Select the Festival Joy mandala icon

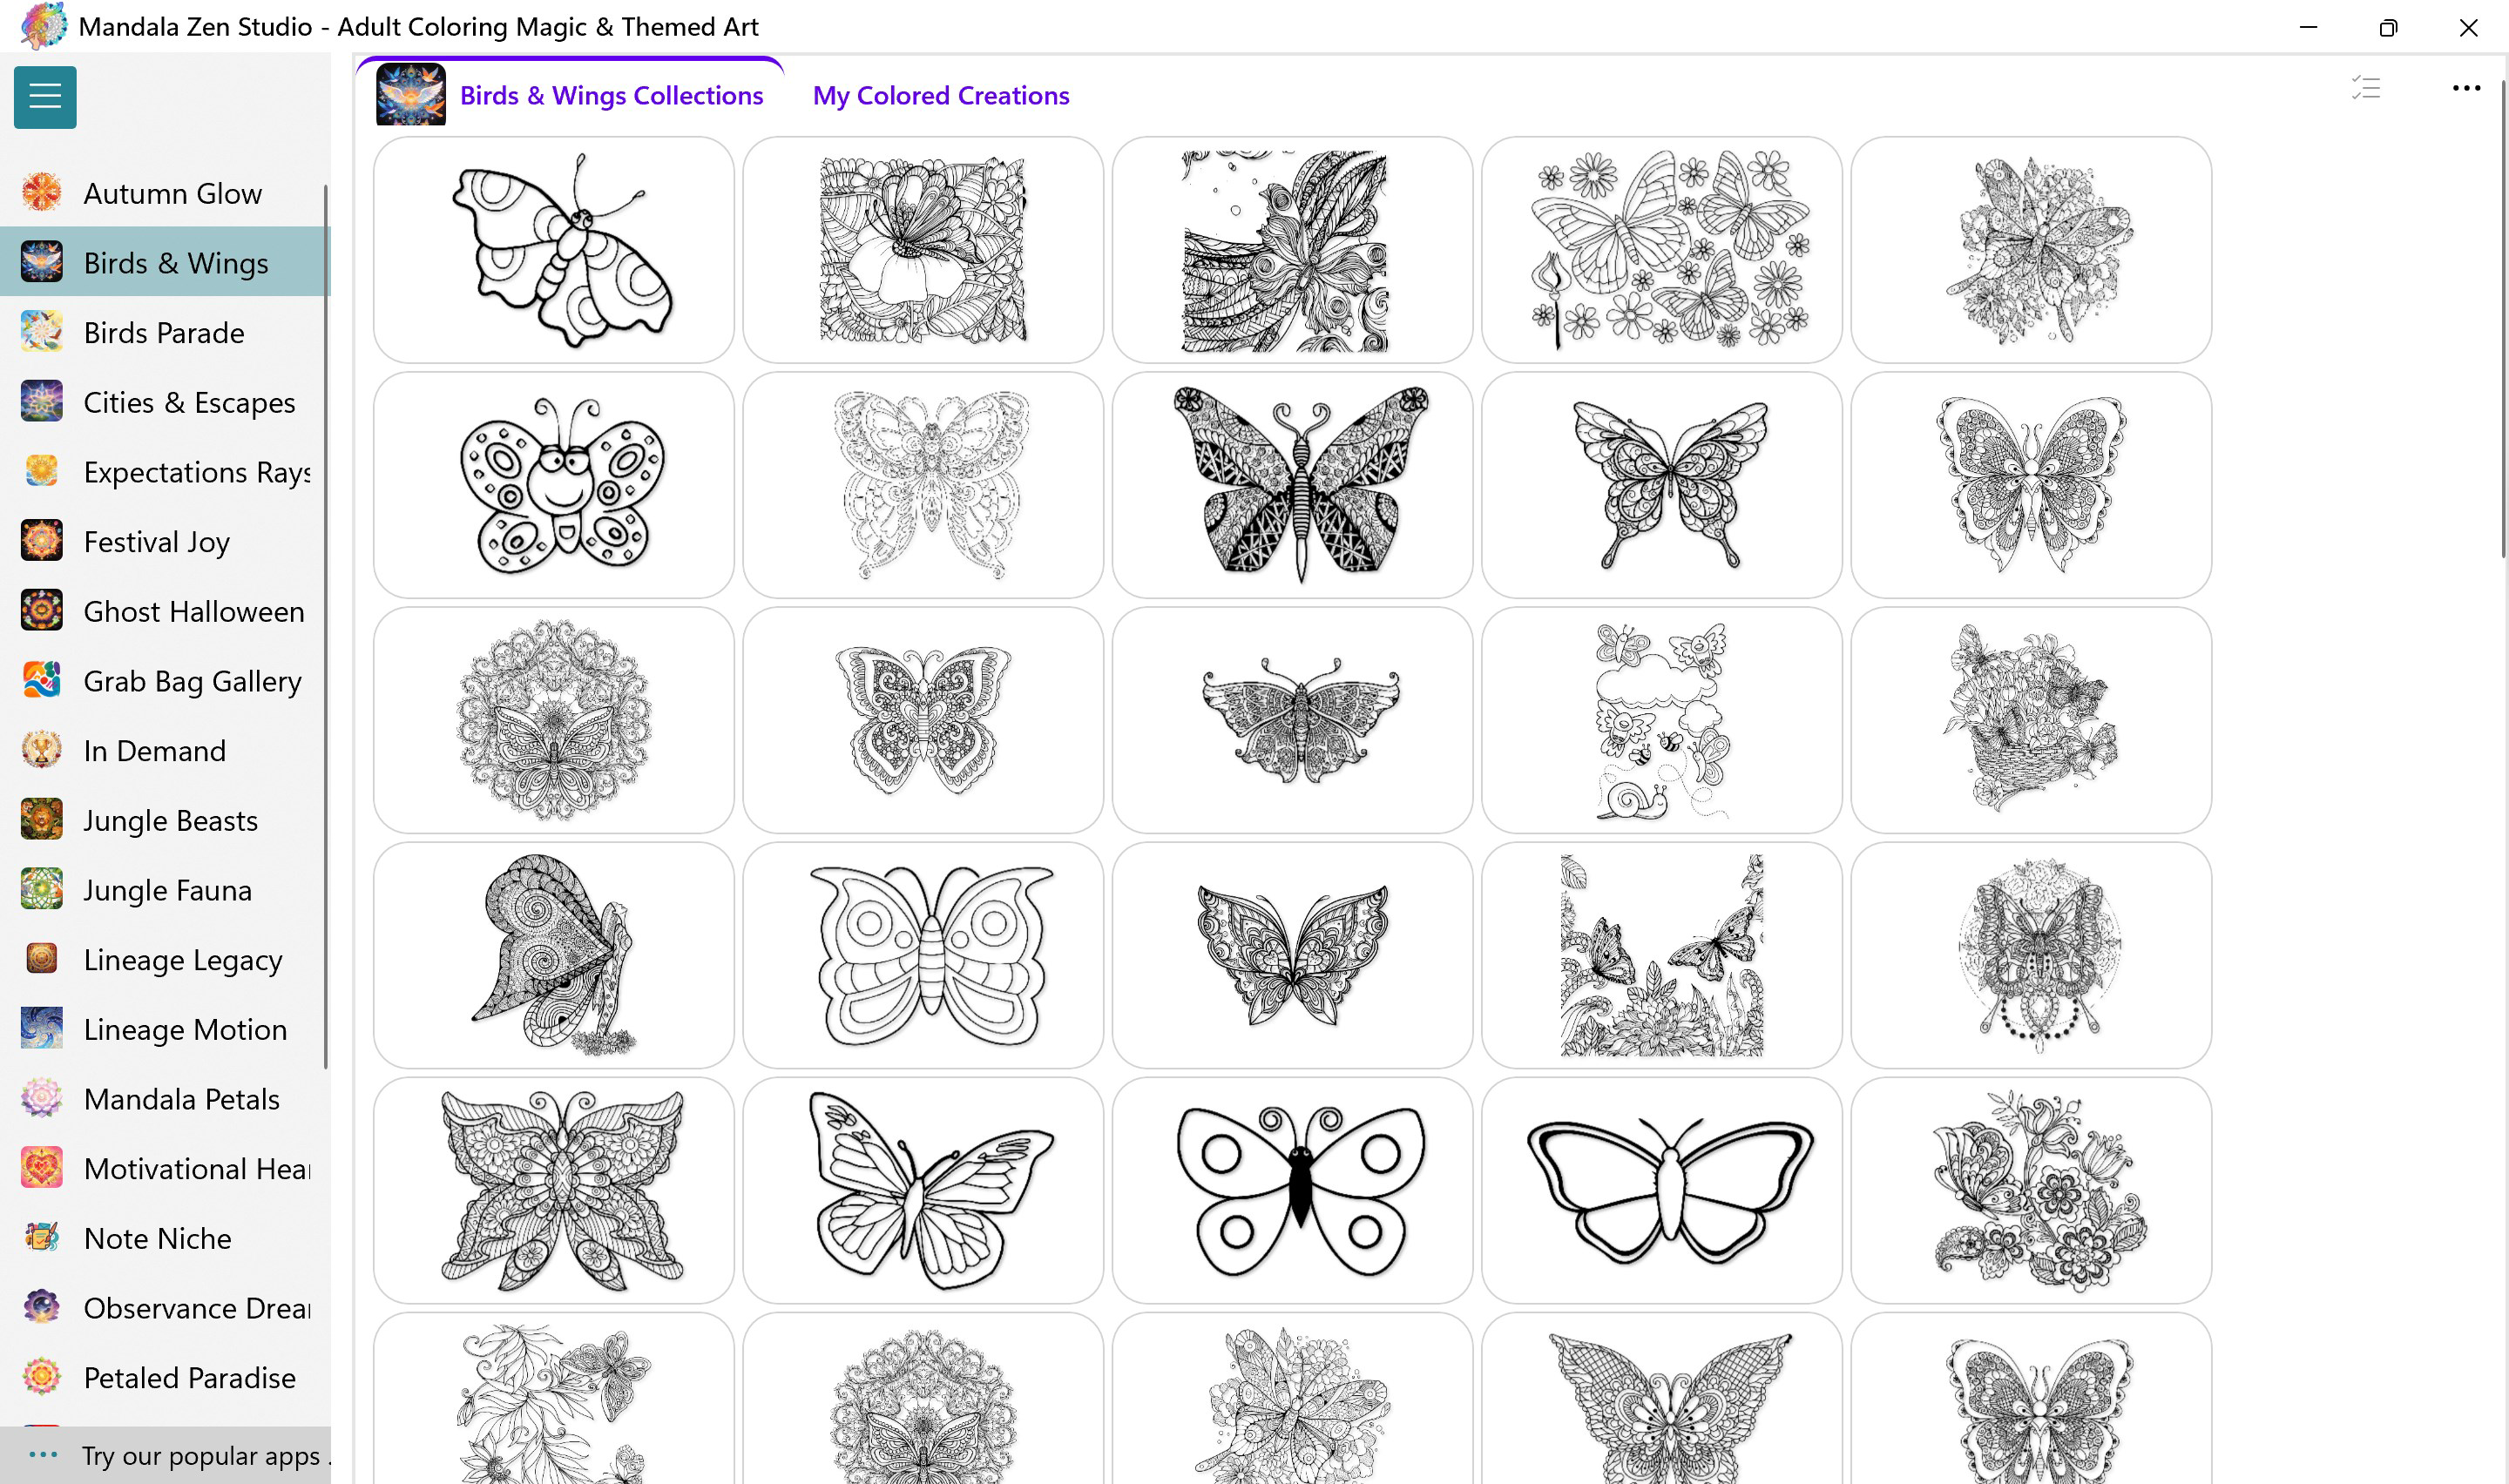tap(41, 540)
